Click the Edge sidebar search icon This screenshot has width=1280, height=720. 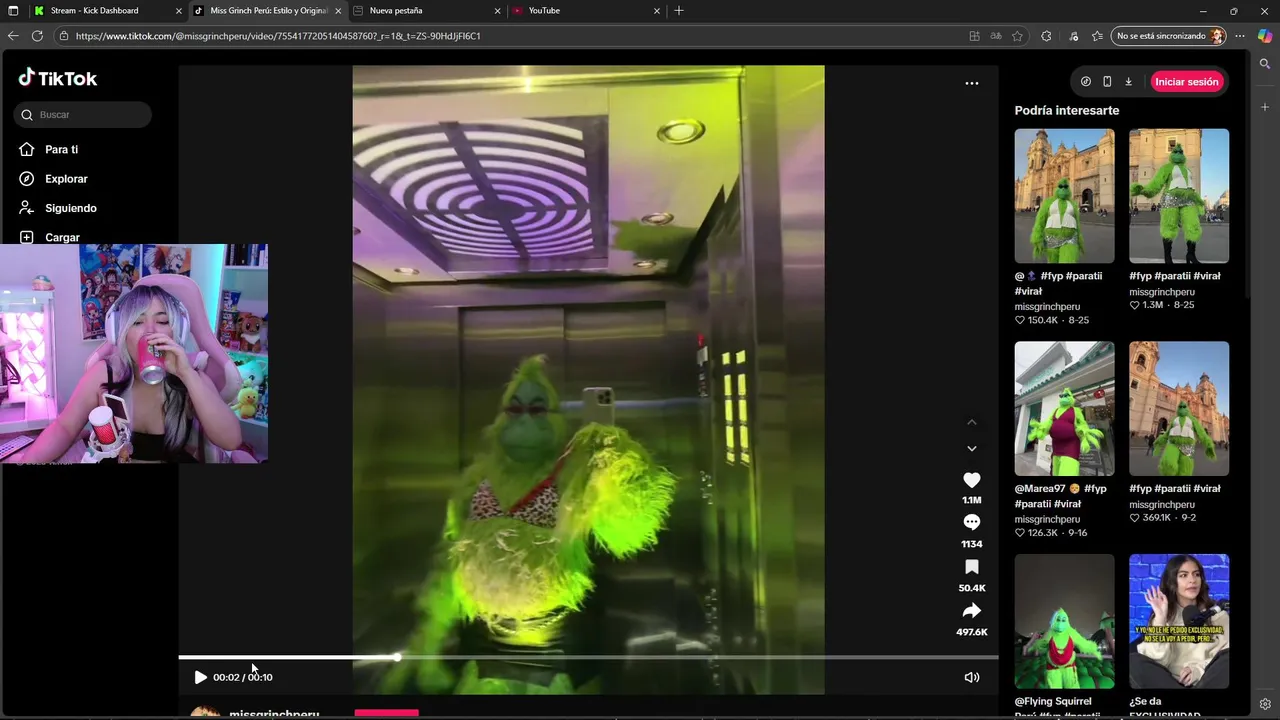pos(1265,64)
